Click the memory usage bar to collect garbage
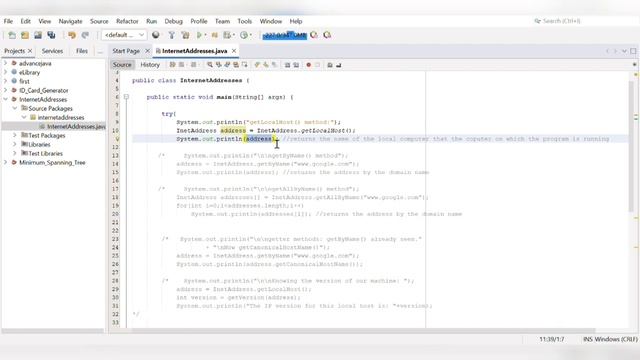 tap(284, 35)
